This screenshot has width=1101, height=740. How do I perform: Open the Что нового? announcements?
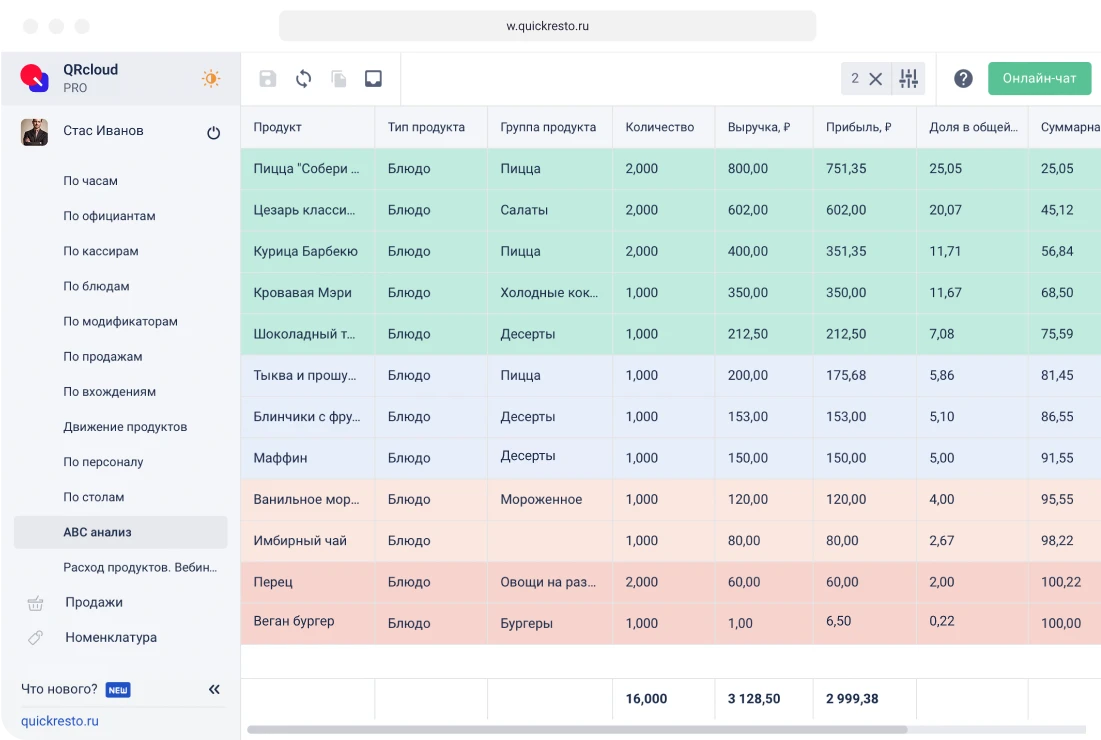[x=60, y=689]
